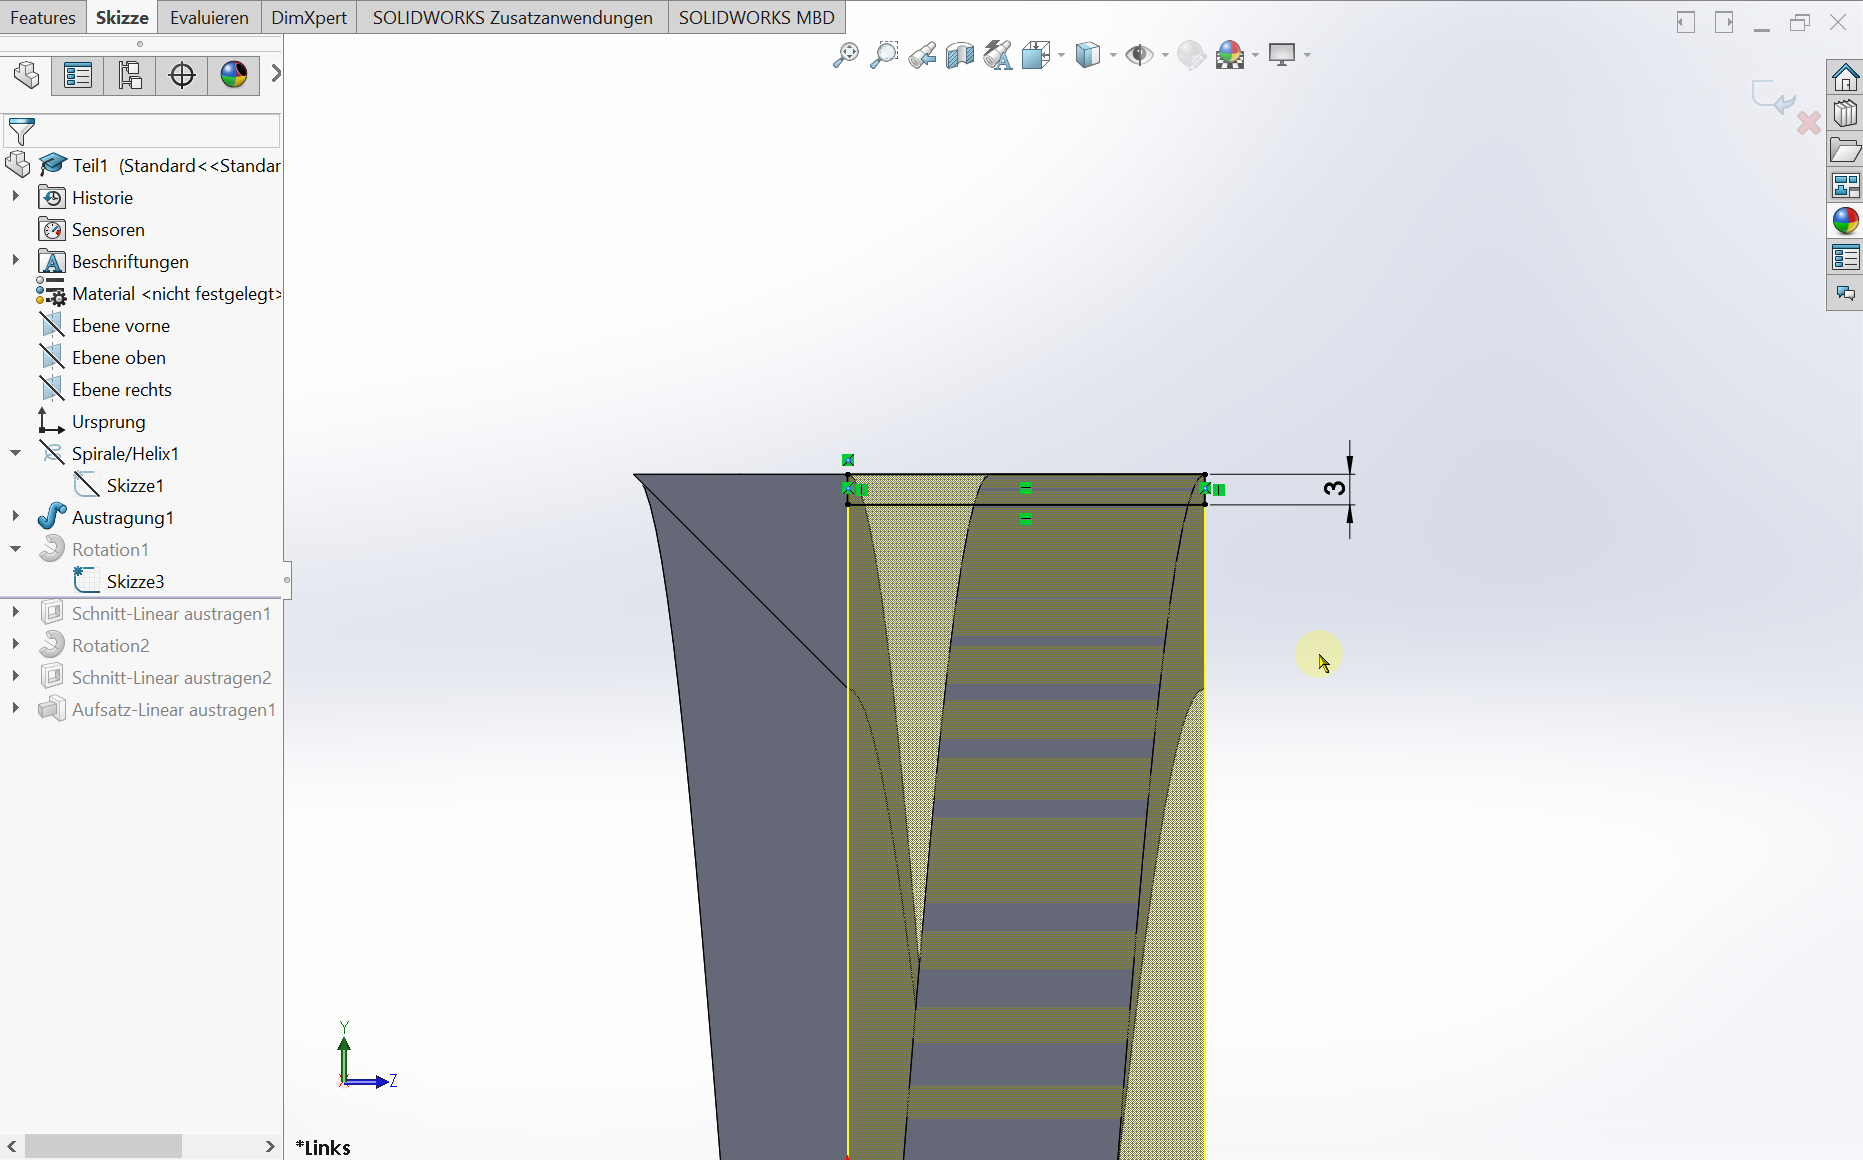The width and height of the screenshot is (1863, 1160).
Task: Collapse the Spirale/Helix1 tree node
Action: [16, 453]
